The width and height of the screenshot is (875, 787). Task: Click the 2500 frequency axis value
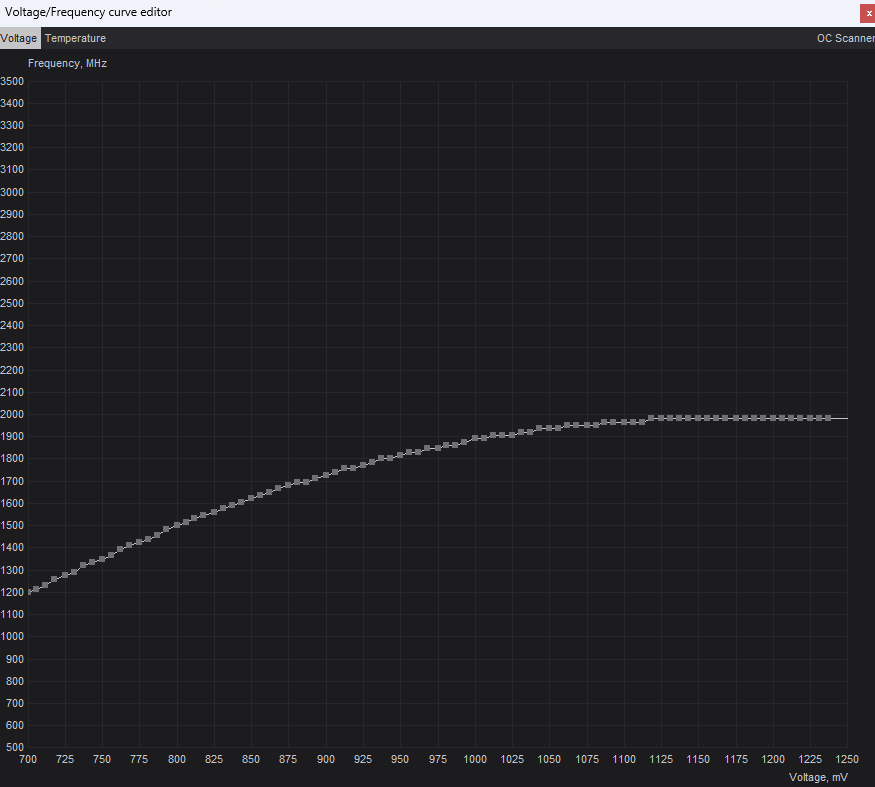(x=12, y=303)
